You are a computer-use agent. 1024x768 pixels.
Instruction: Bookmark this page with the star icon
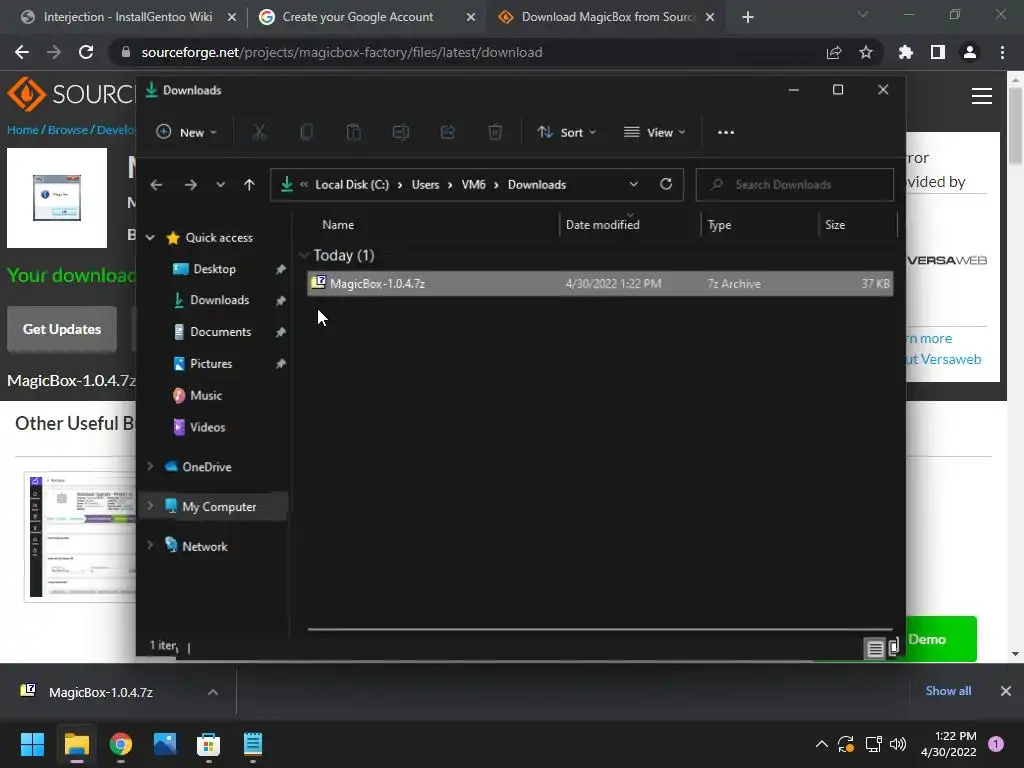pyautogui.click(x=865, y=52)
